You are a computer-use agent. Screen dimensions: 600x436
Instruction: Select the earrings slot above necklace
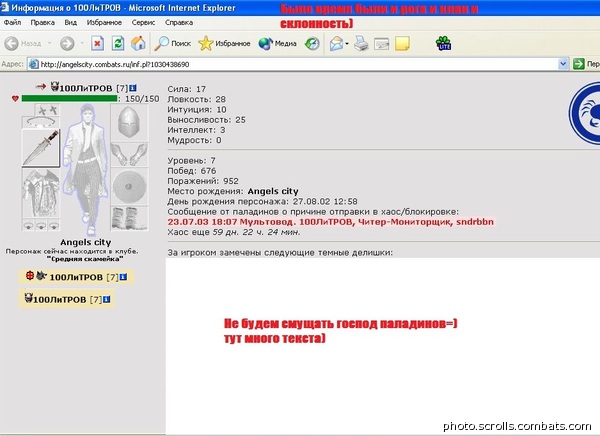point(48,110)
